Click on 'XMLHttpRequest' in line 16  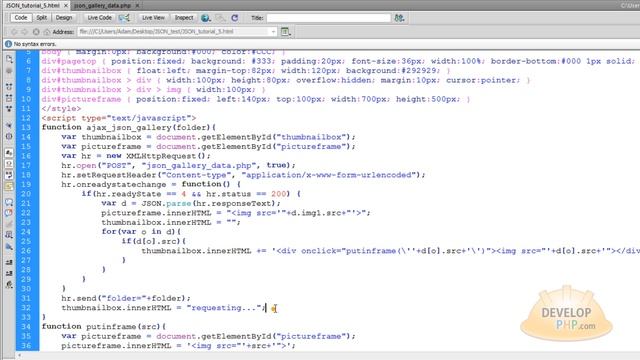162,156
